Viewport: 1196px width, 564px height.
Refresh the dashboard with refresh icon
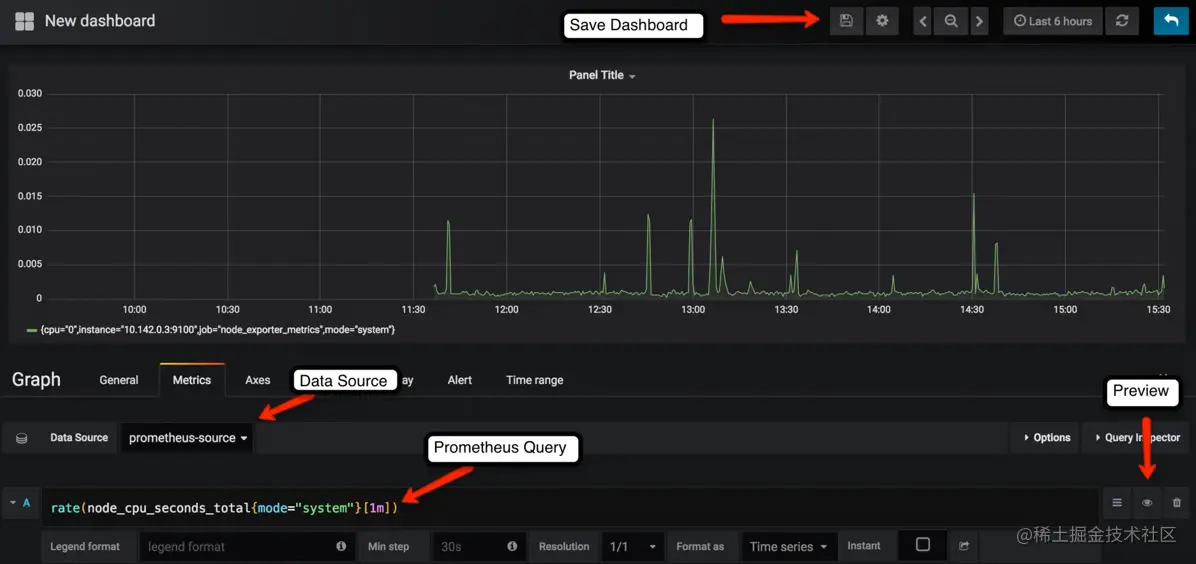click(1122, 21)
